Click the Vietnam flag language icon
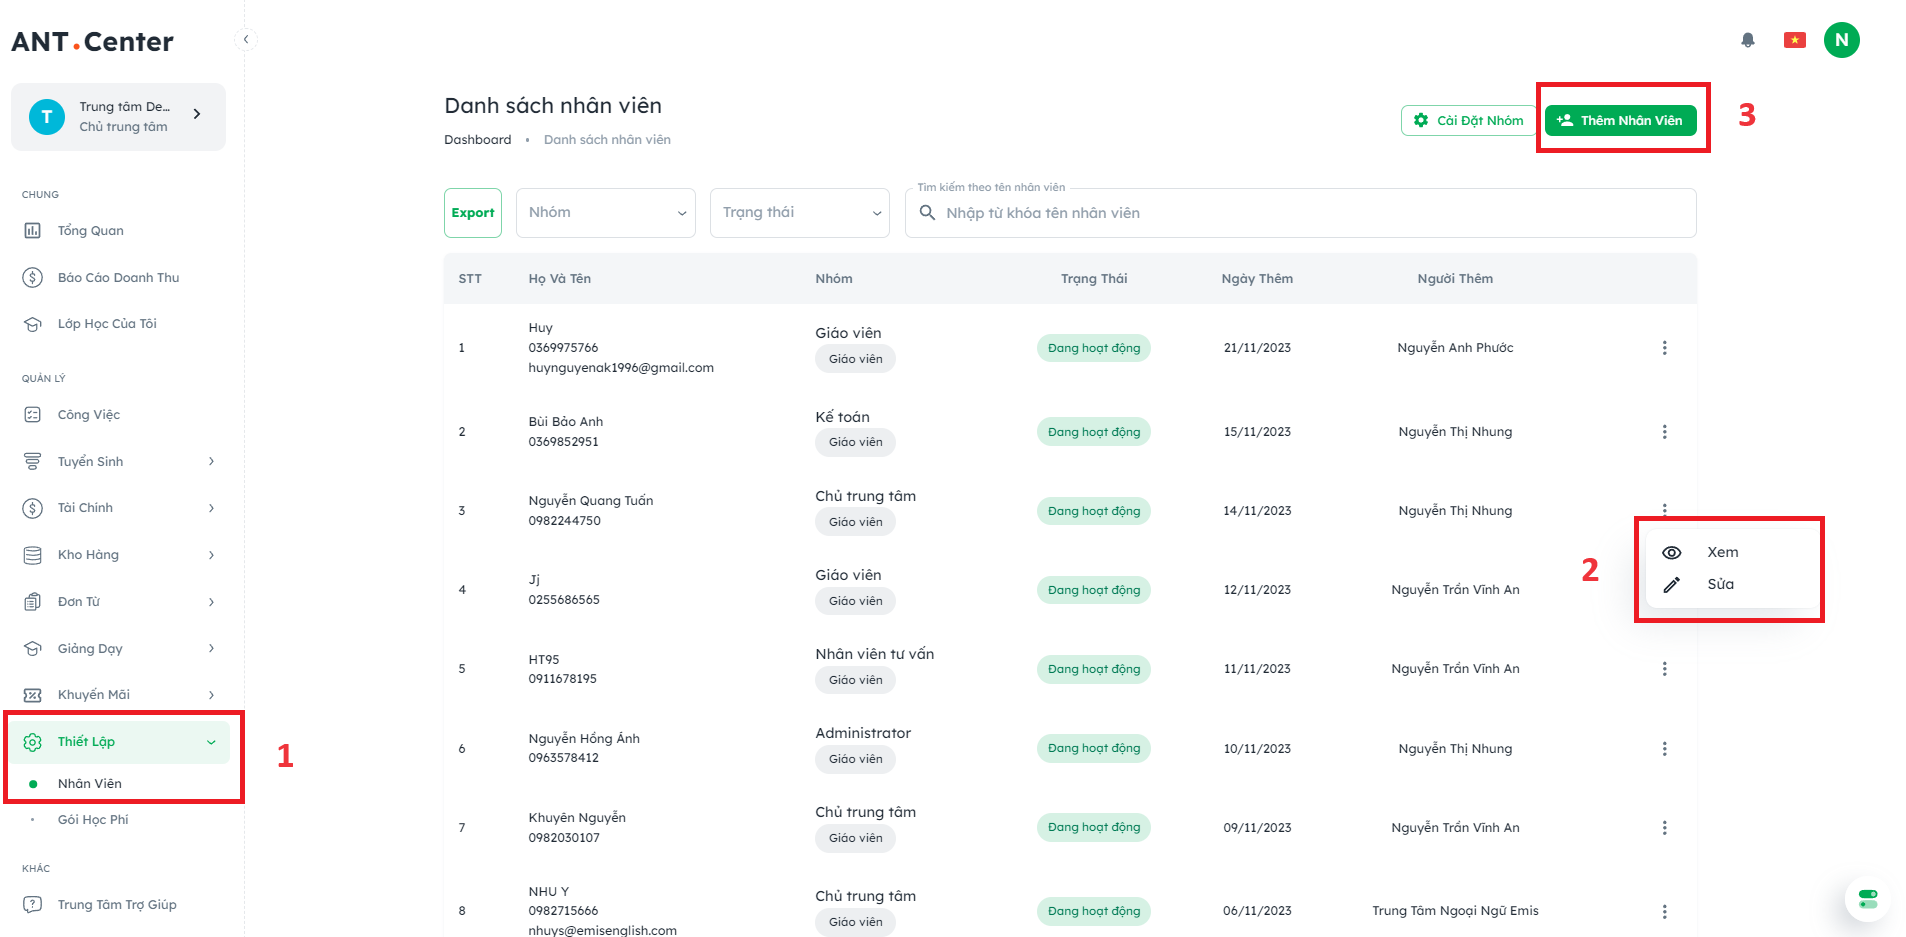1906x937 pixels. click(1794, 40)
